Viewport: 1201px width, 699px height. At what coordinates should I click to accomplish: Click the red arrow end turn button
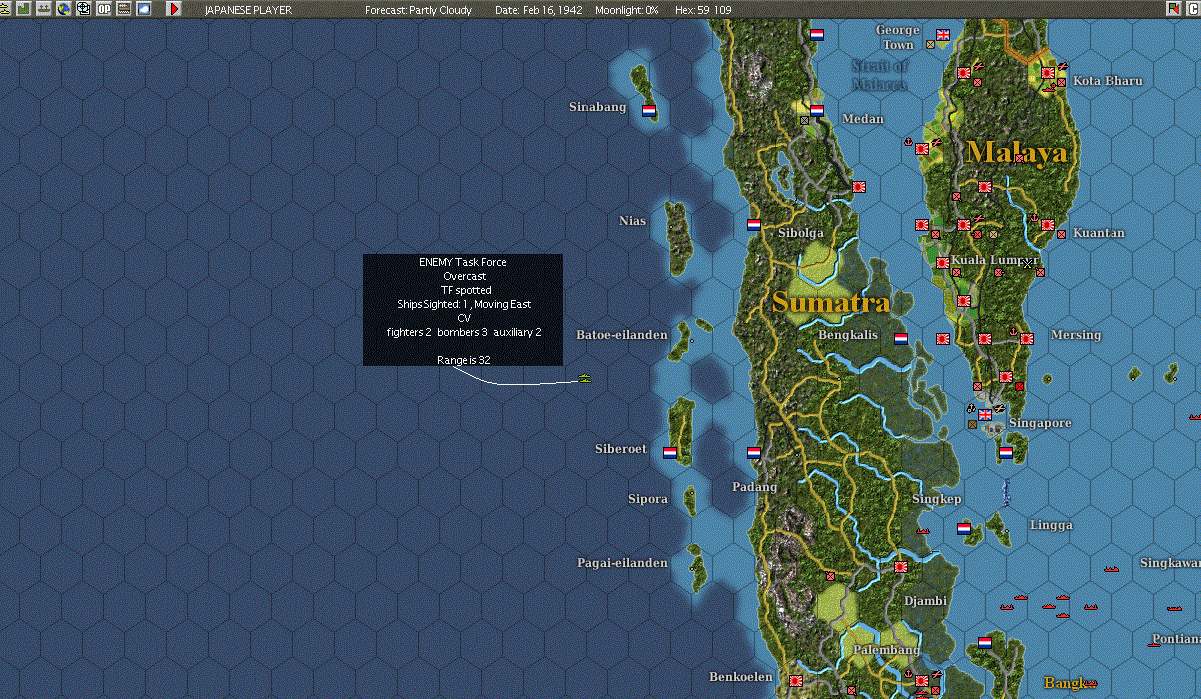[x=174, y=8]
